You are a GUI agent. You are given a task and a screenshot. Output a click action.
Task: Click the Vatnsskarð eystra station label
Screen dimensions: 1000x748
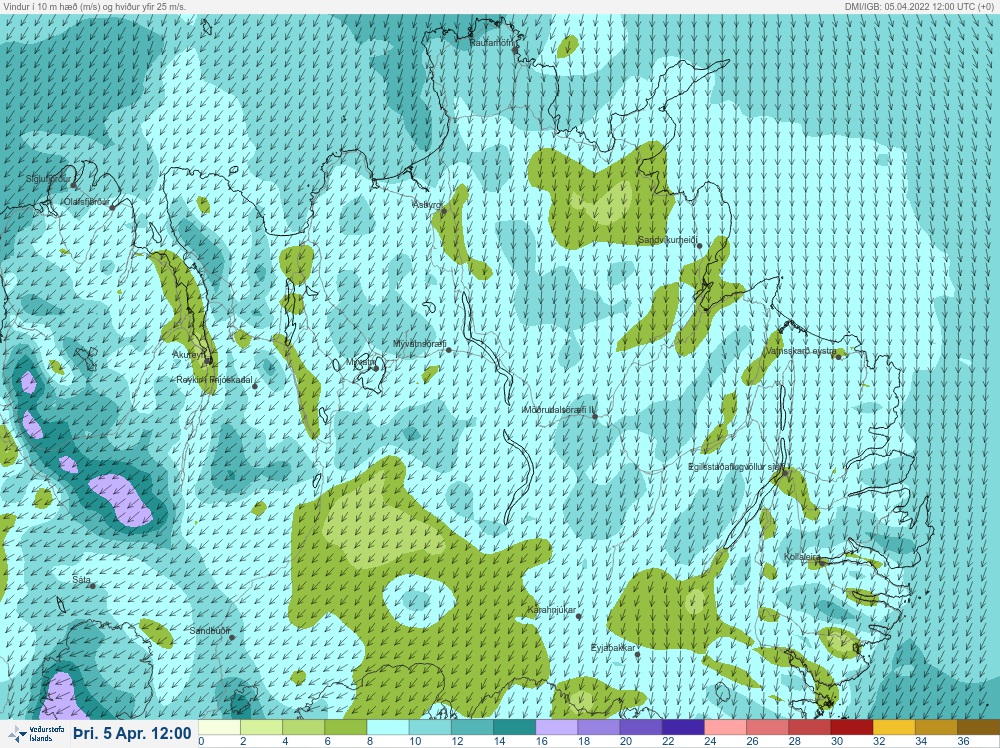(x=800, y=351)
